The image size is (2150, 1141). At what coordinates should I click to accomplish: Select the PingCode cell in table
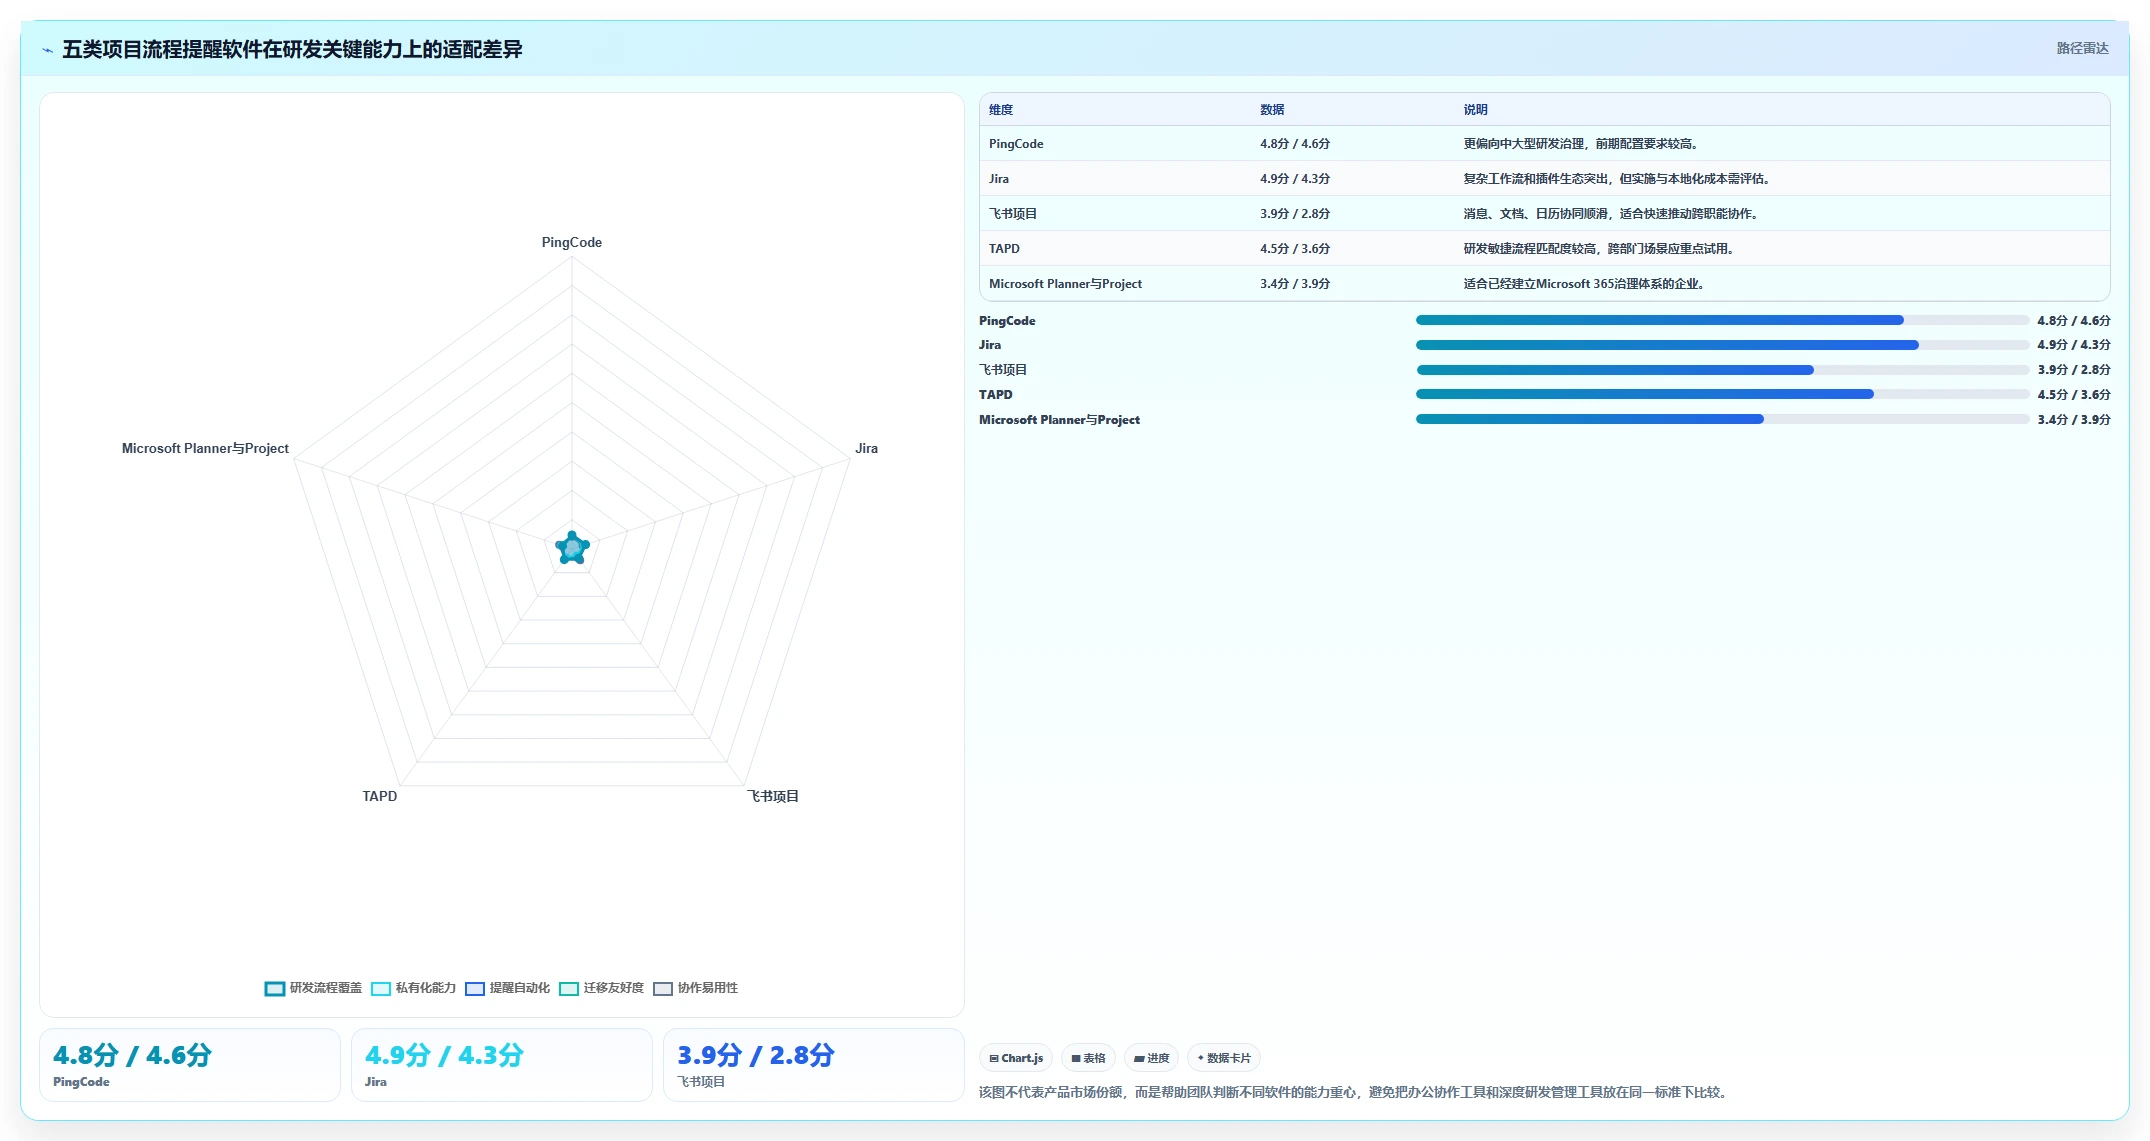[x=1016, y=144]
